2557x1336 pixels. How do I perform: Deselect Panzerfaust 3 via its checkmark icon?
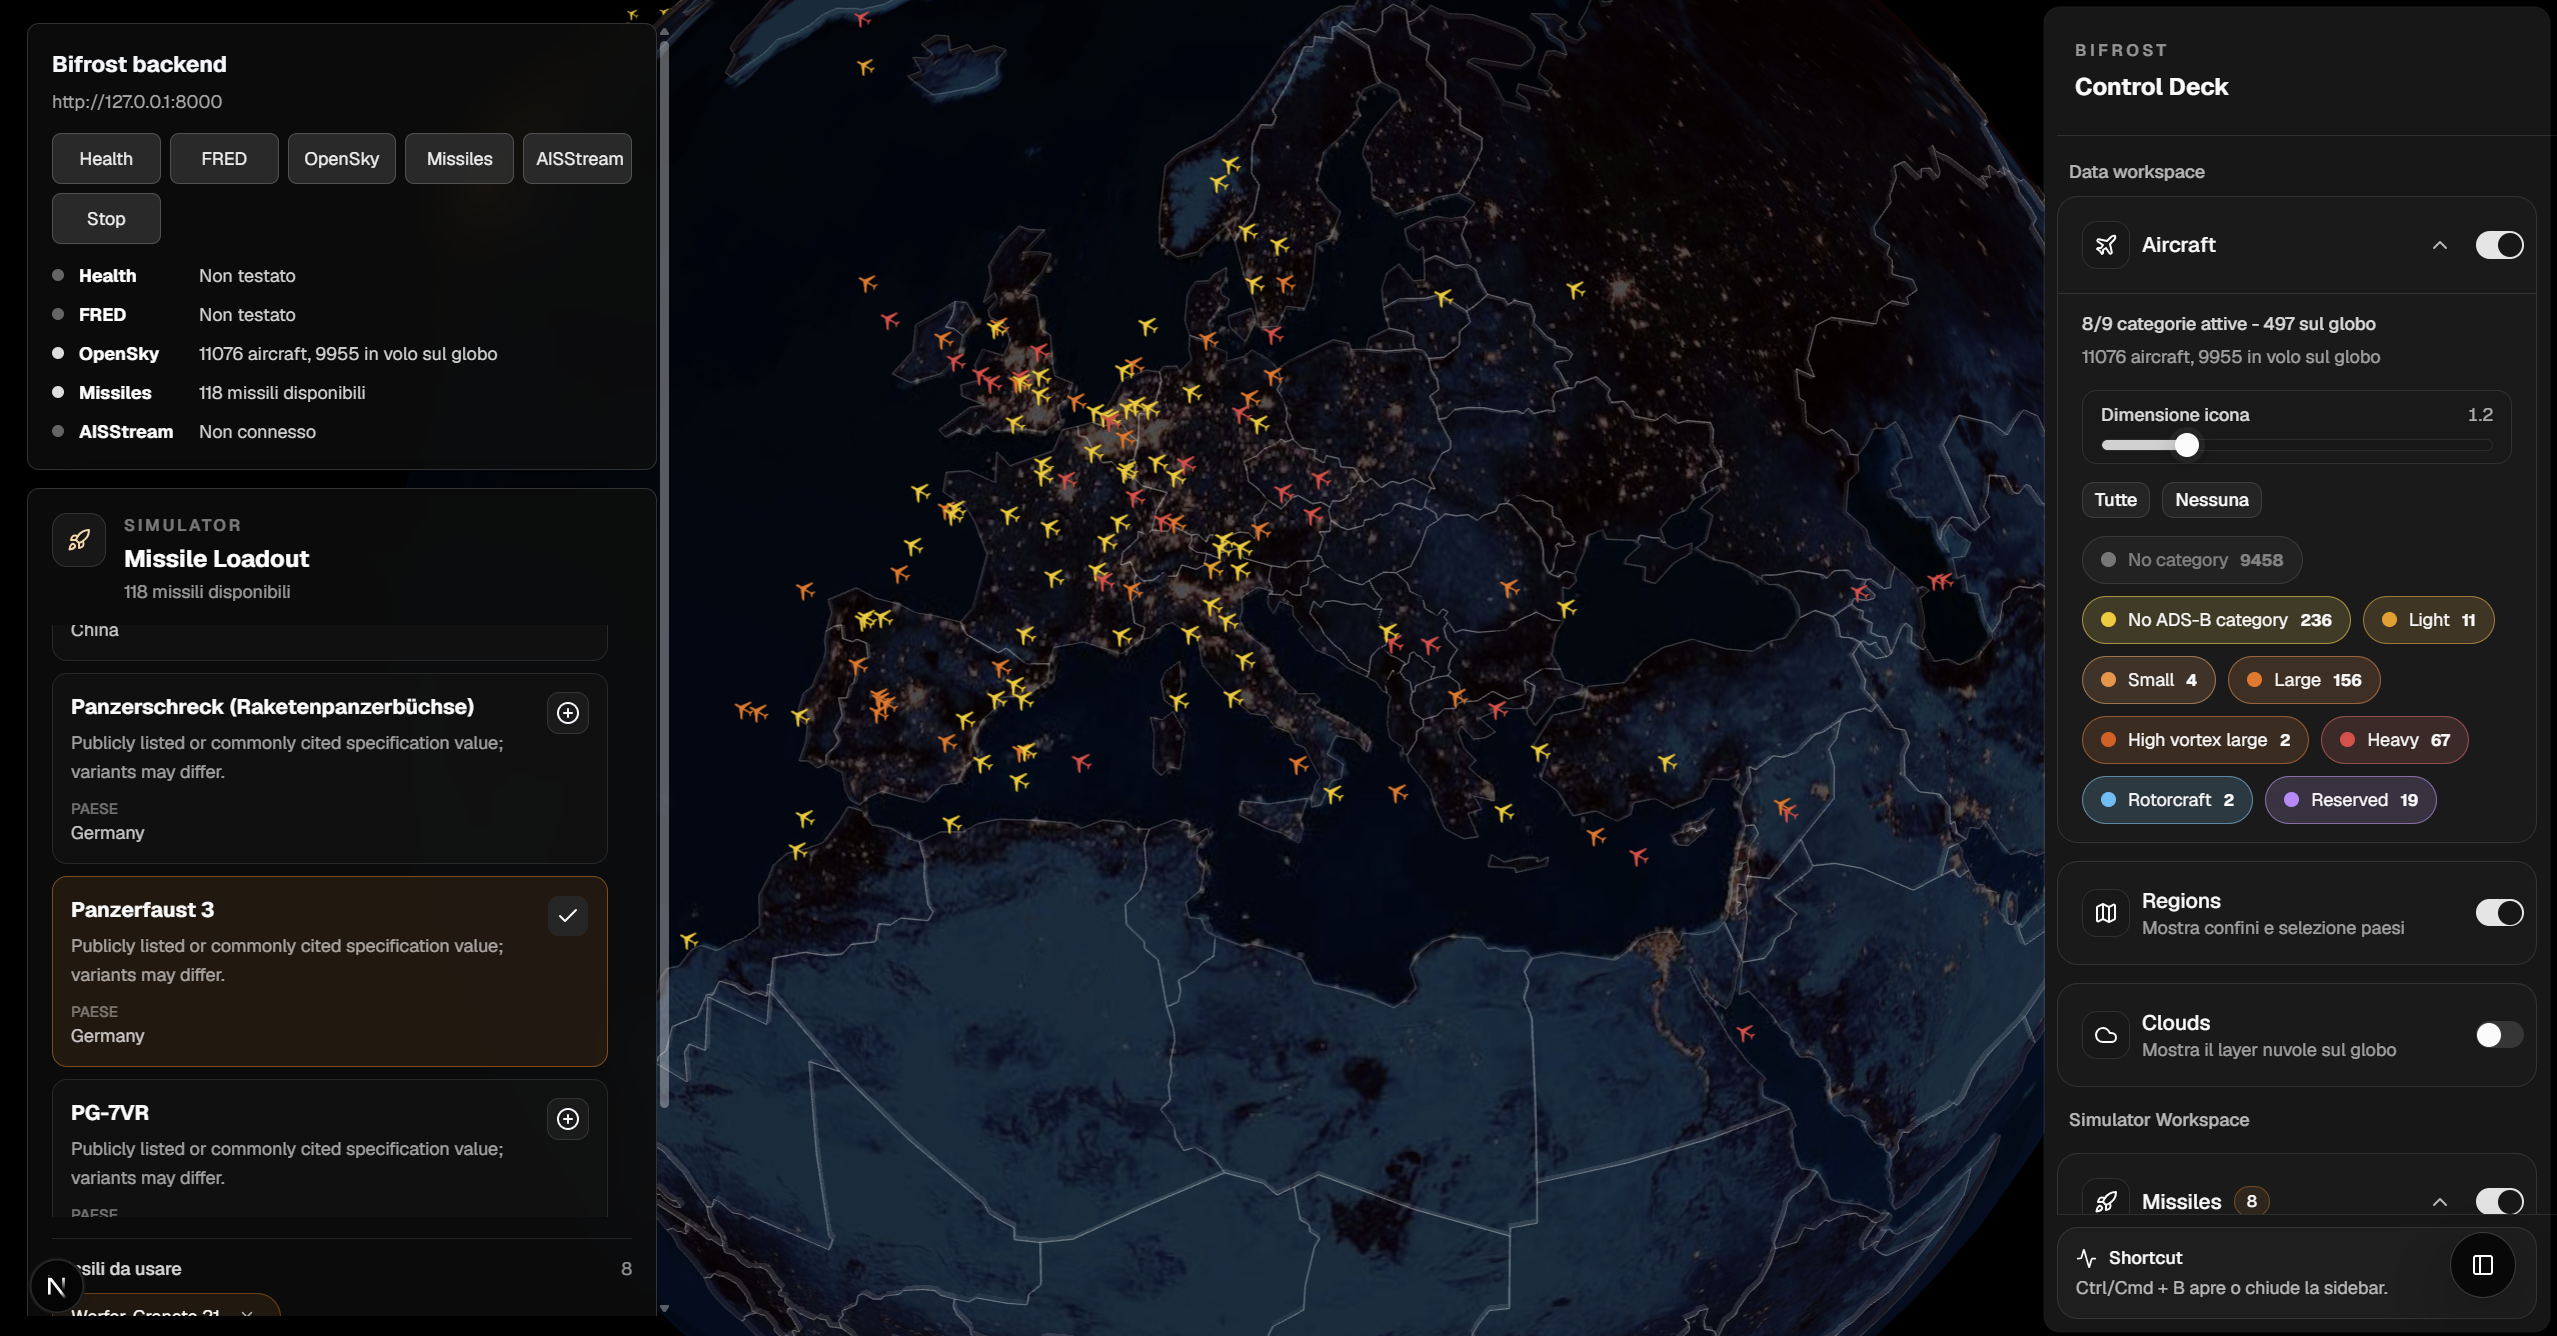click(x=568, y=916)
